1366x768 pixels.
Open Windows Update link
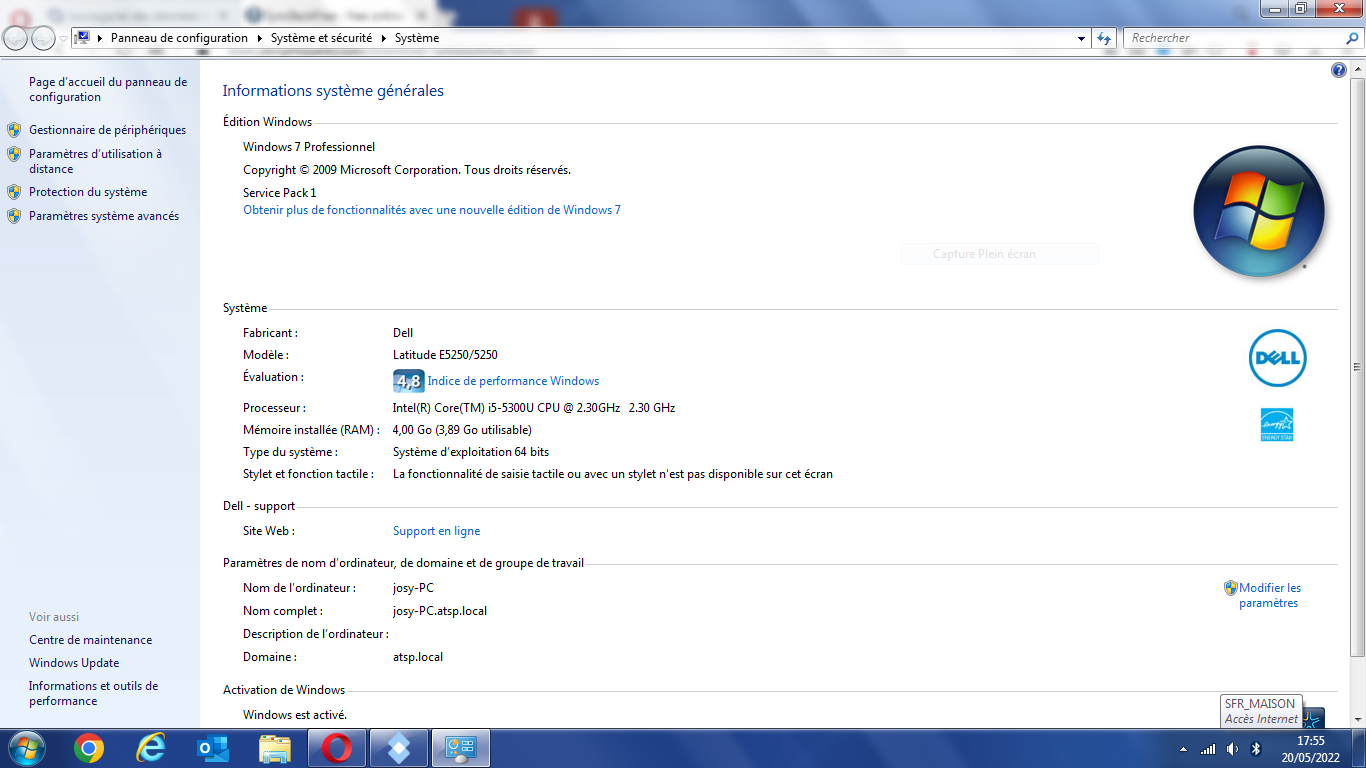[74, 663]
